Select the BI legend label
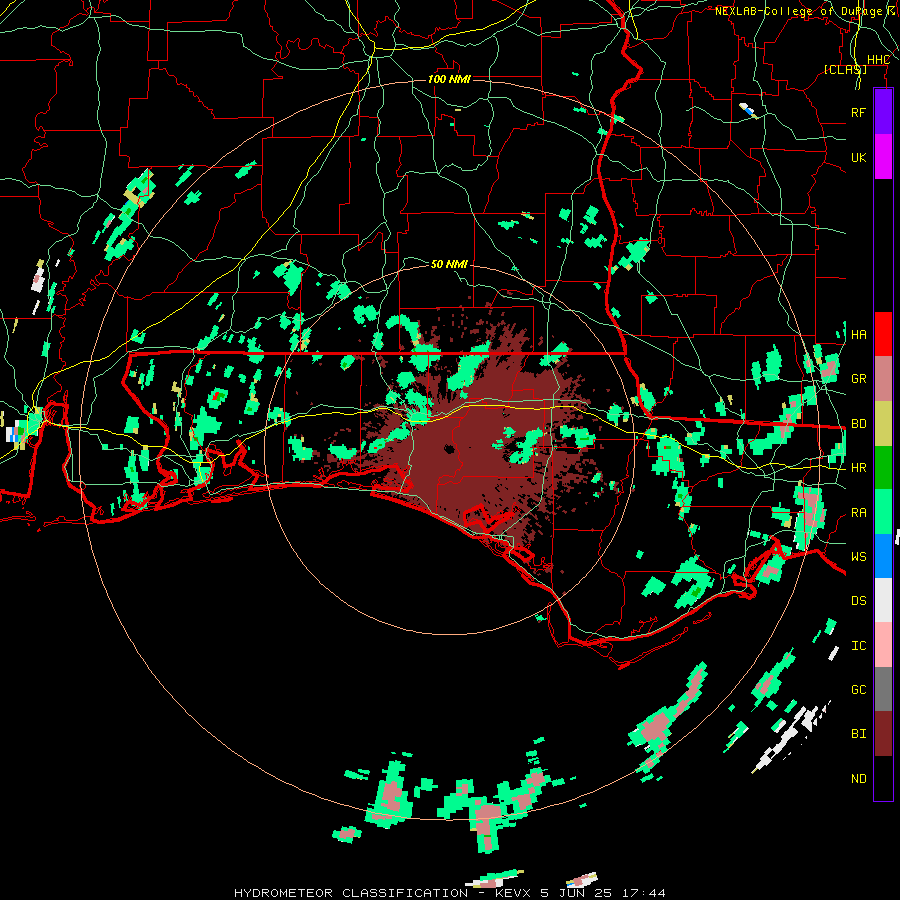 [858, 734]
